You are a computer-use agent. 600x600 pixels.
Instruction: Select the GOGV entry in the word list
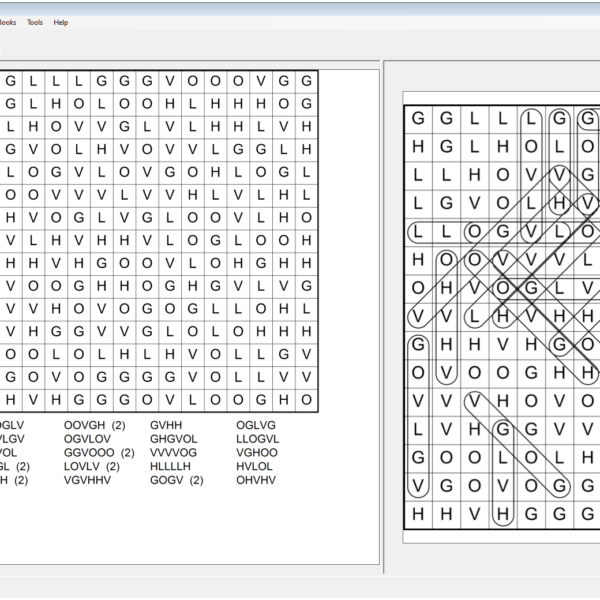(166, 480)
